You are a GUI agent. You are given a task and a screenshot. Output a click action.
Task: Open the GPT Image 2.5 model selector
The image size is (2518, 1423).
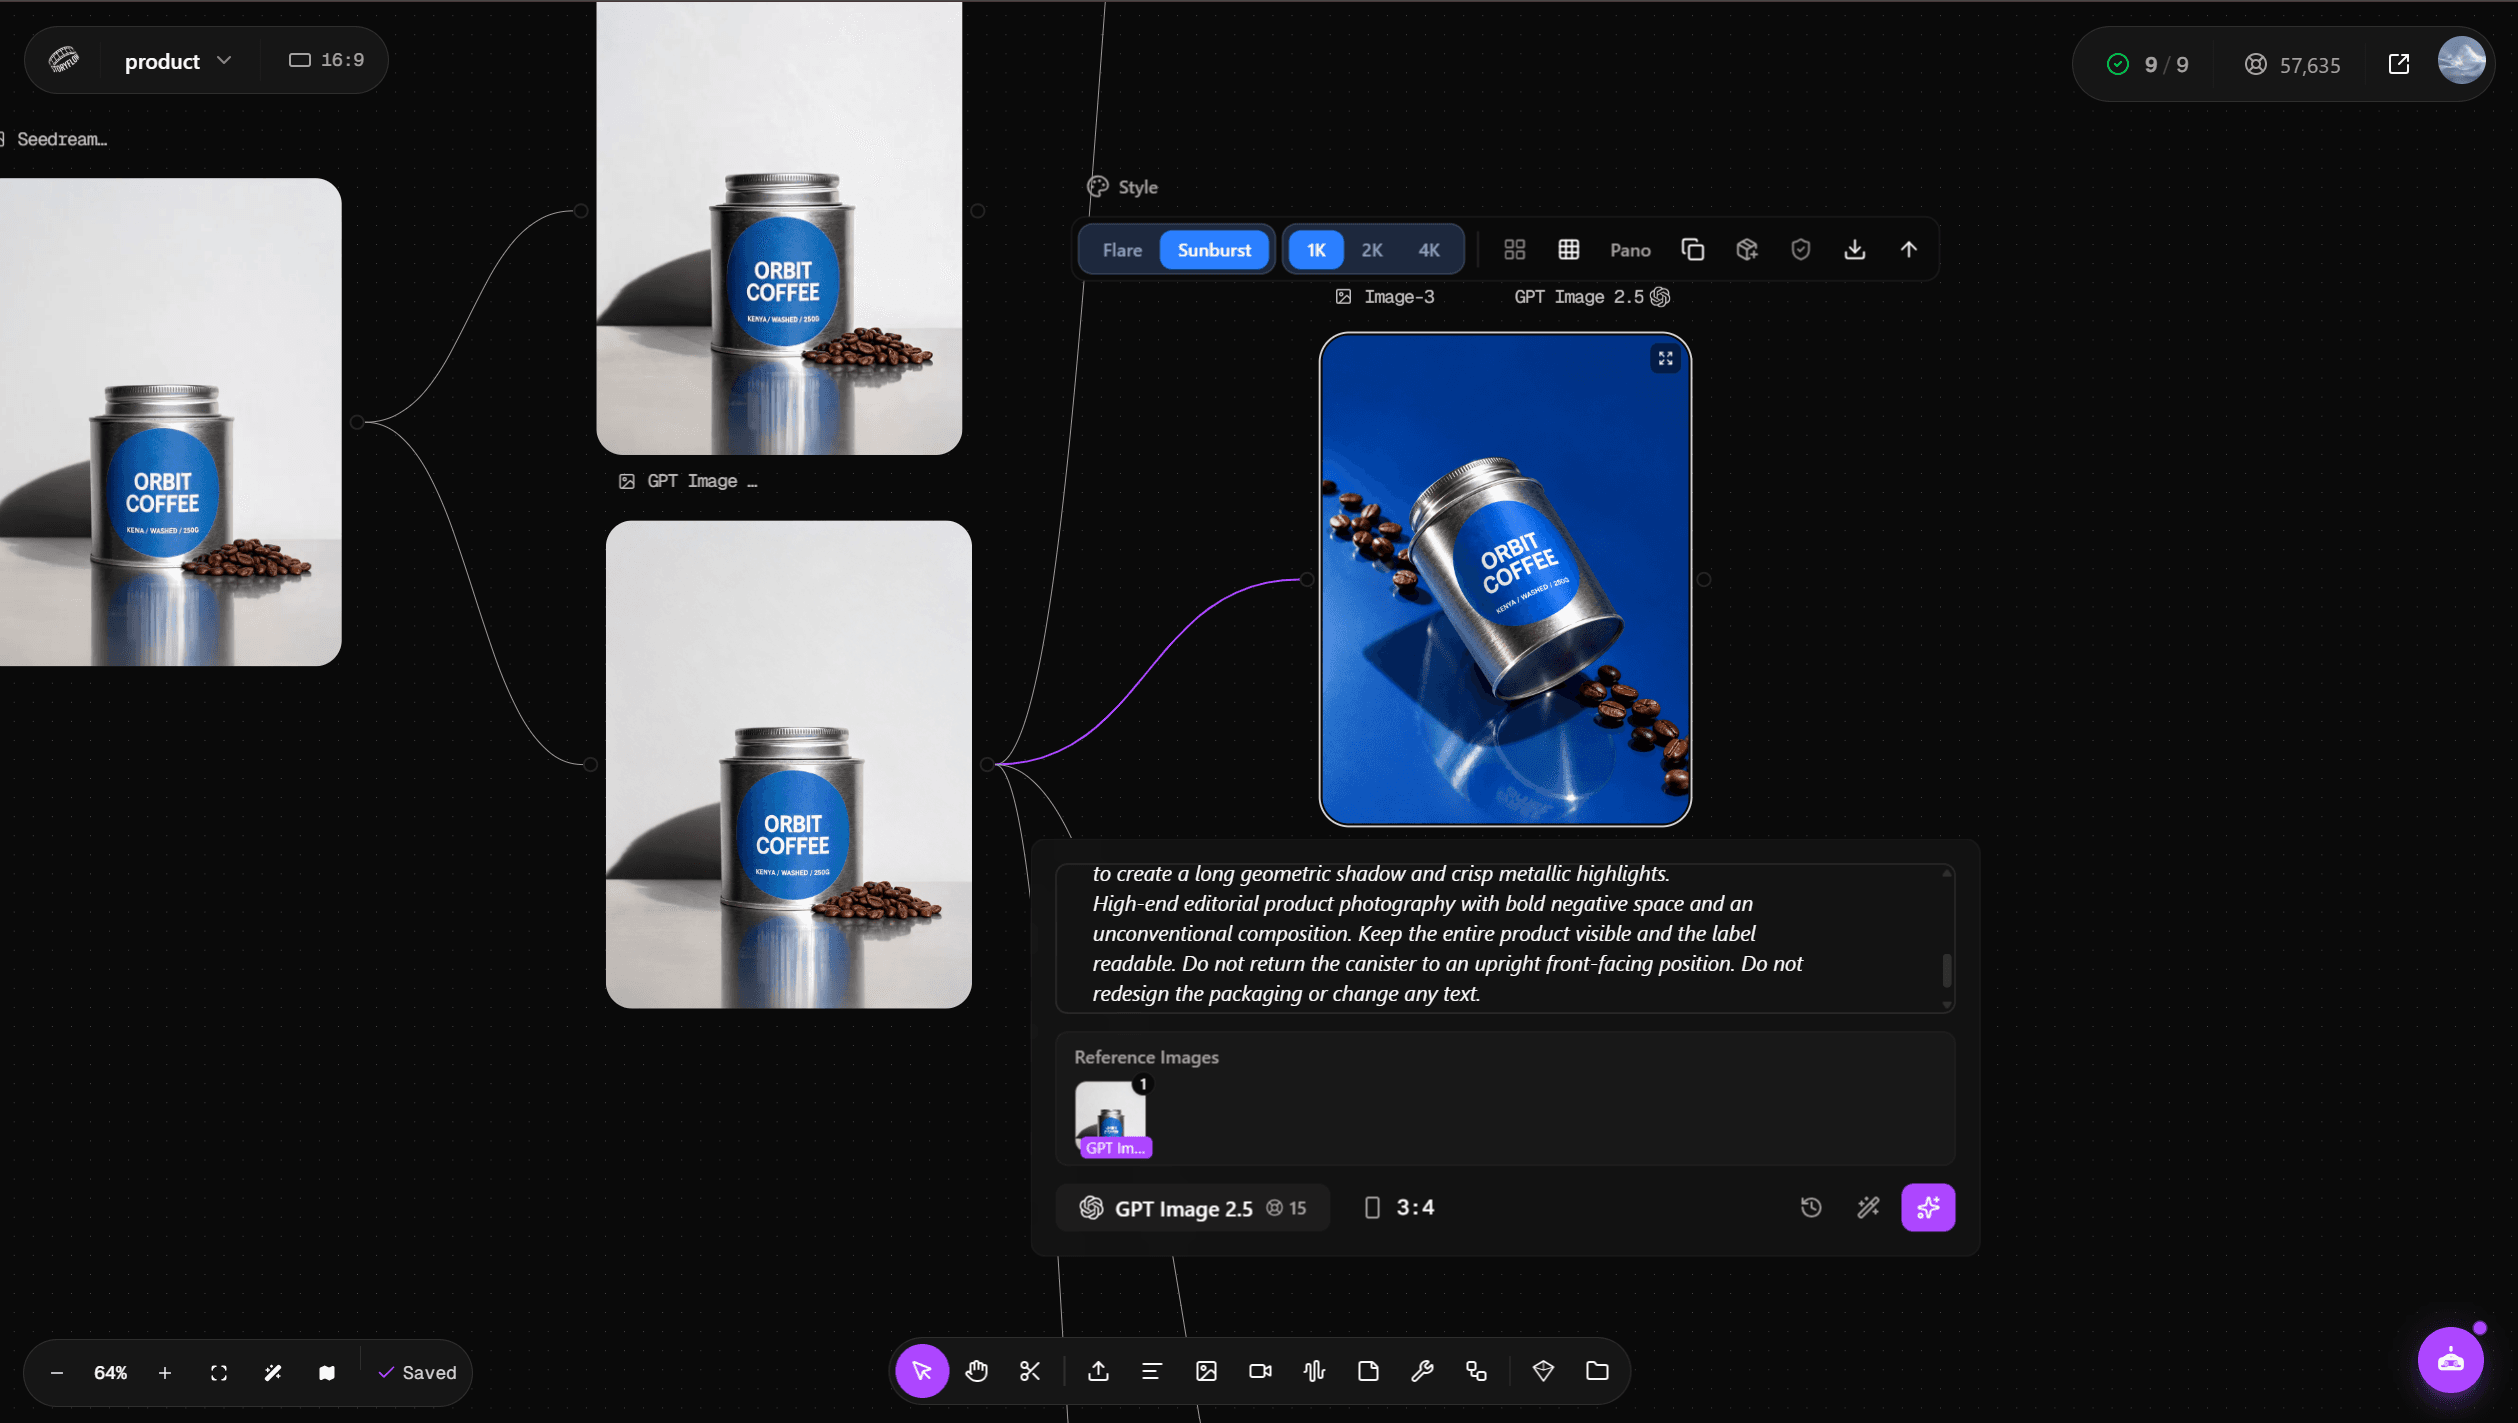pos(1192,1208)
